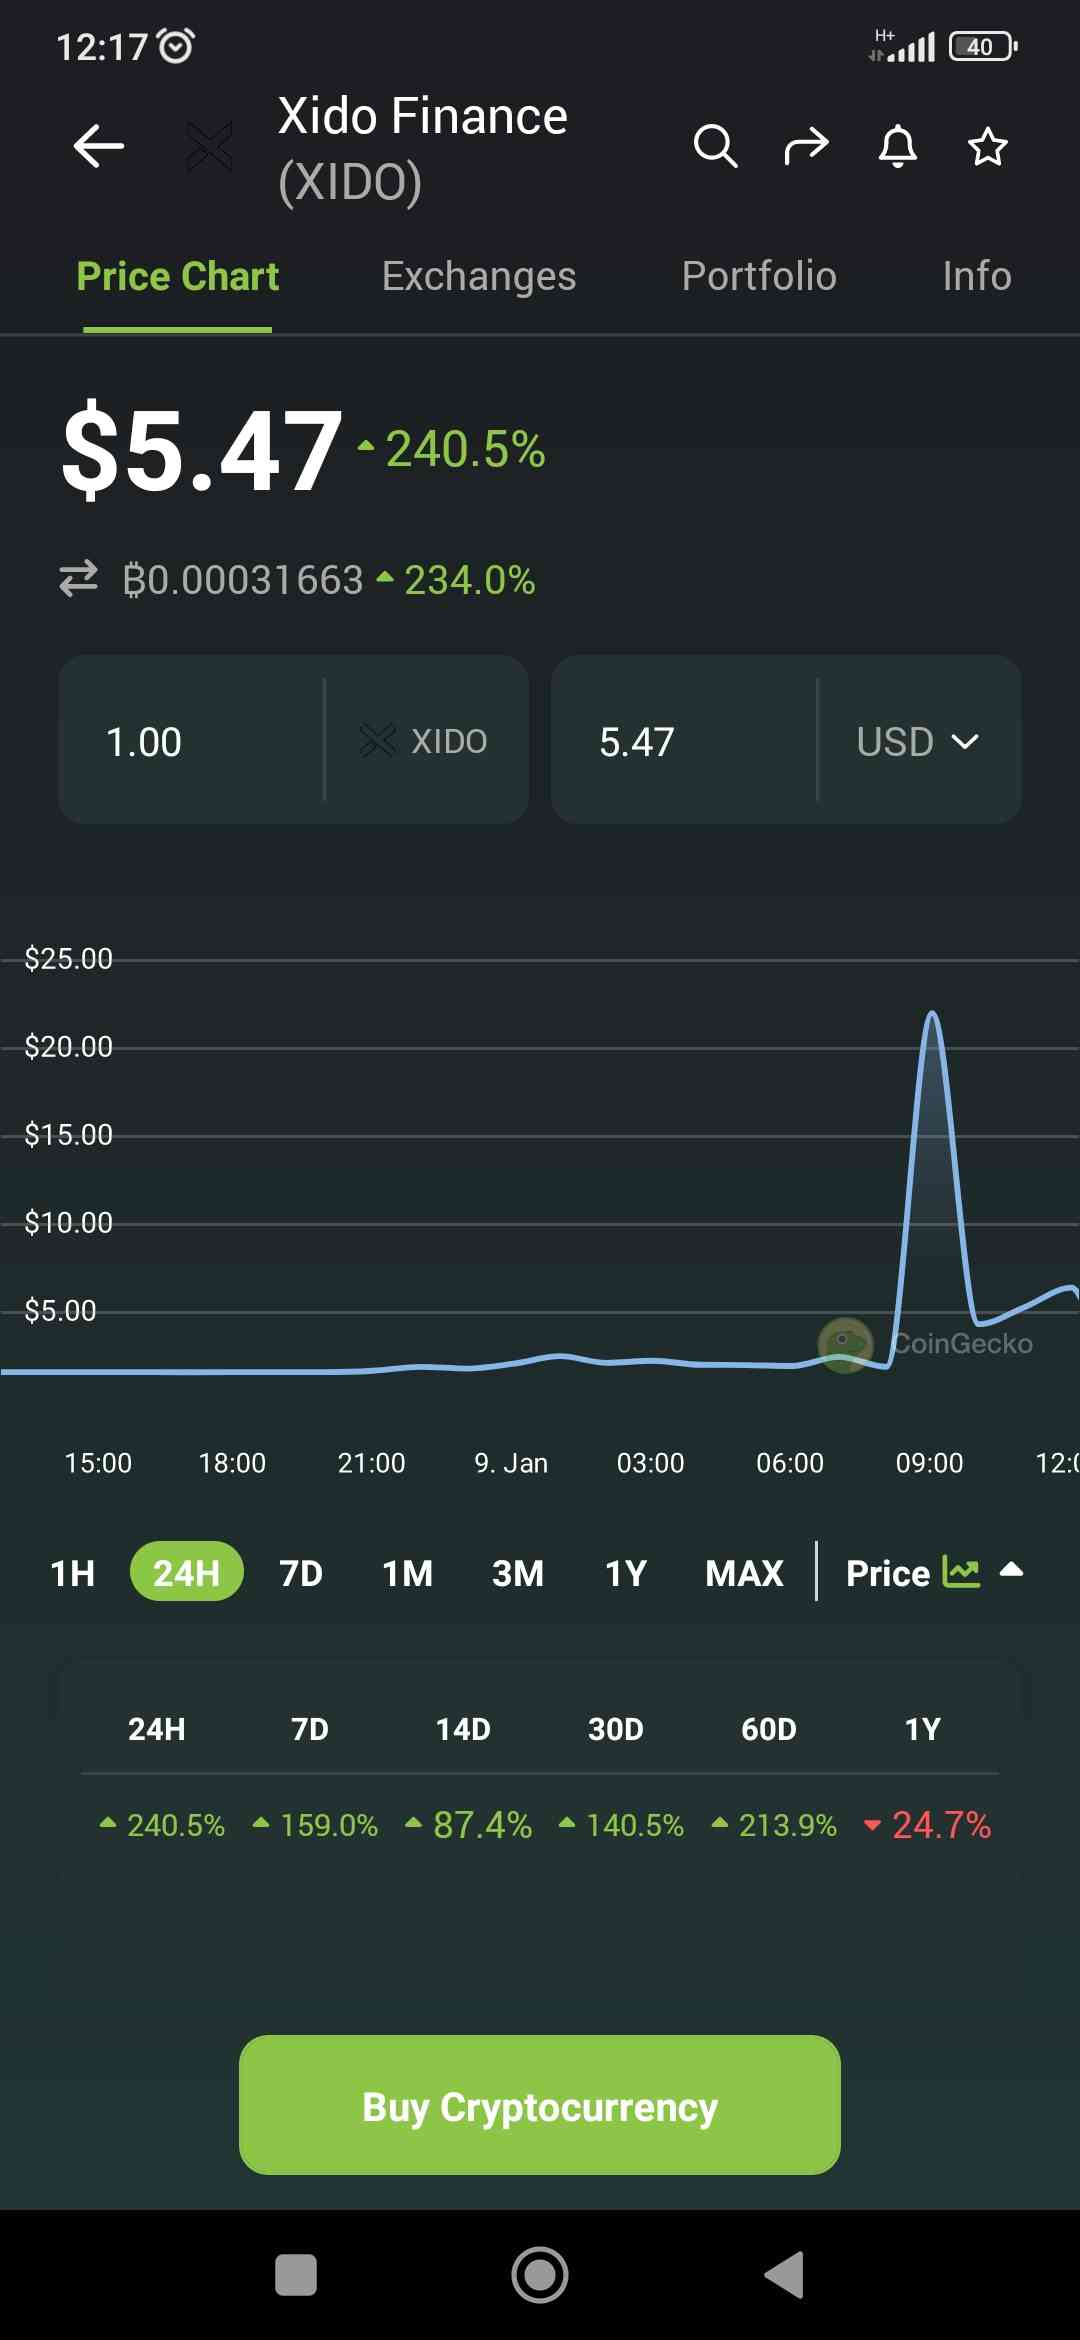Open the Portfolio tab
The image size is (1080, 2340).
[x=758, y=276]
